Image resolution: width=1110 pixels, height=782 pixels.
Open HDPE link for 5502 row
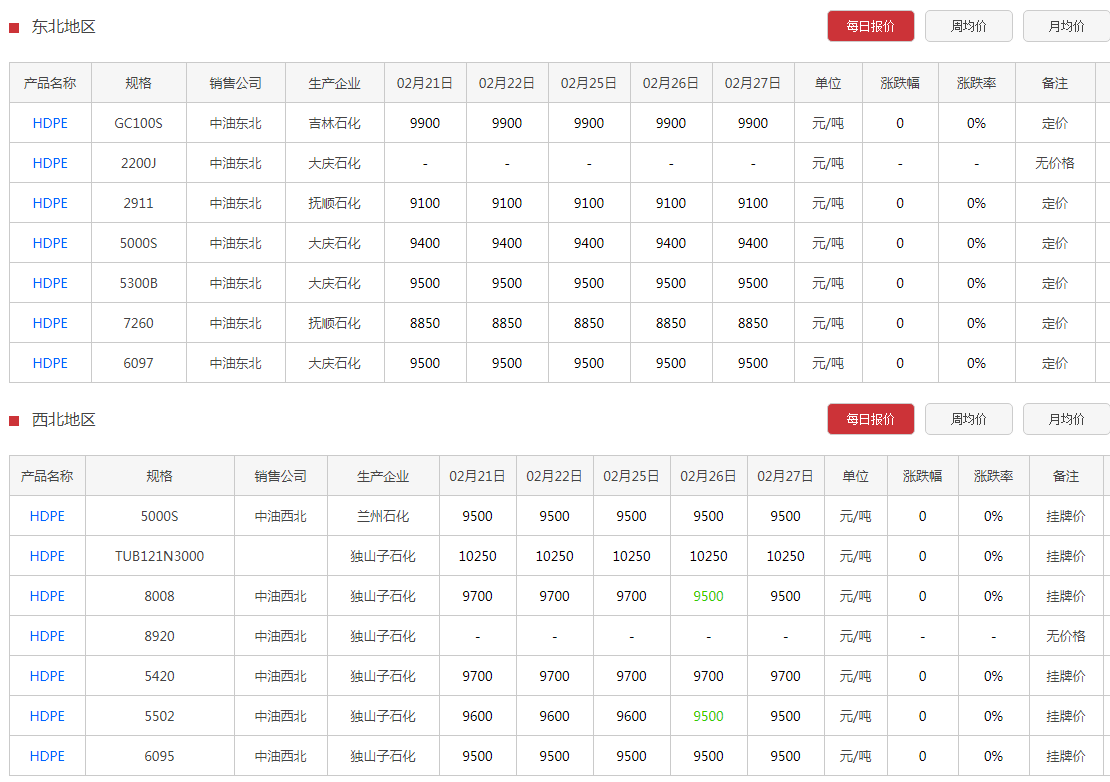47,716
